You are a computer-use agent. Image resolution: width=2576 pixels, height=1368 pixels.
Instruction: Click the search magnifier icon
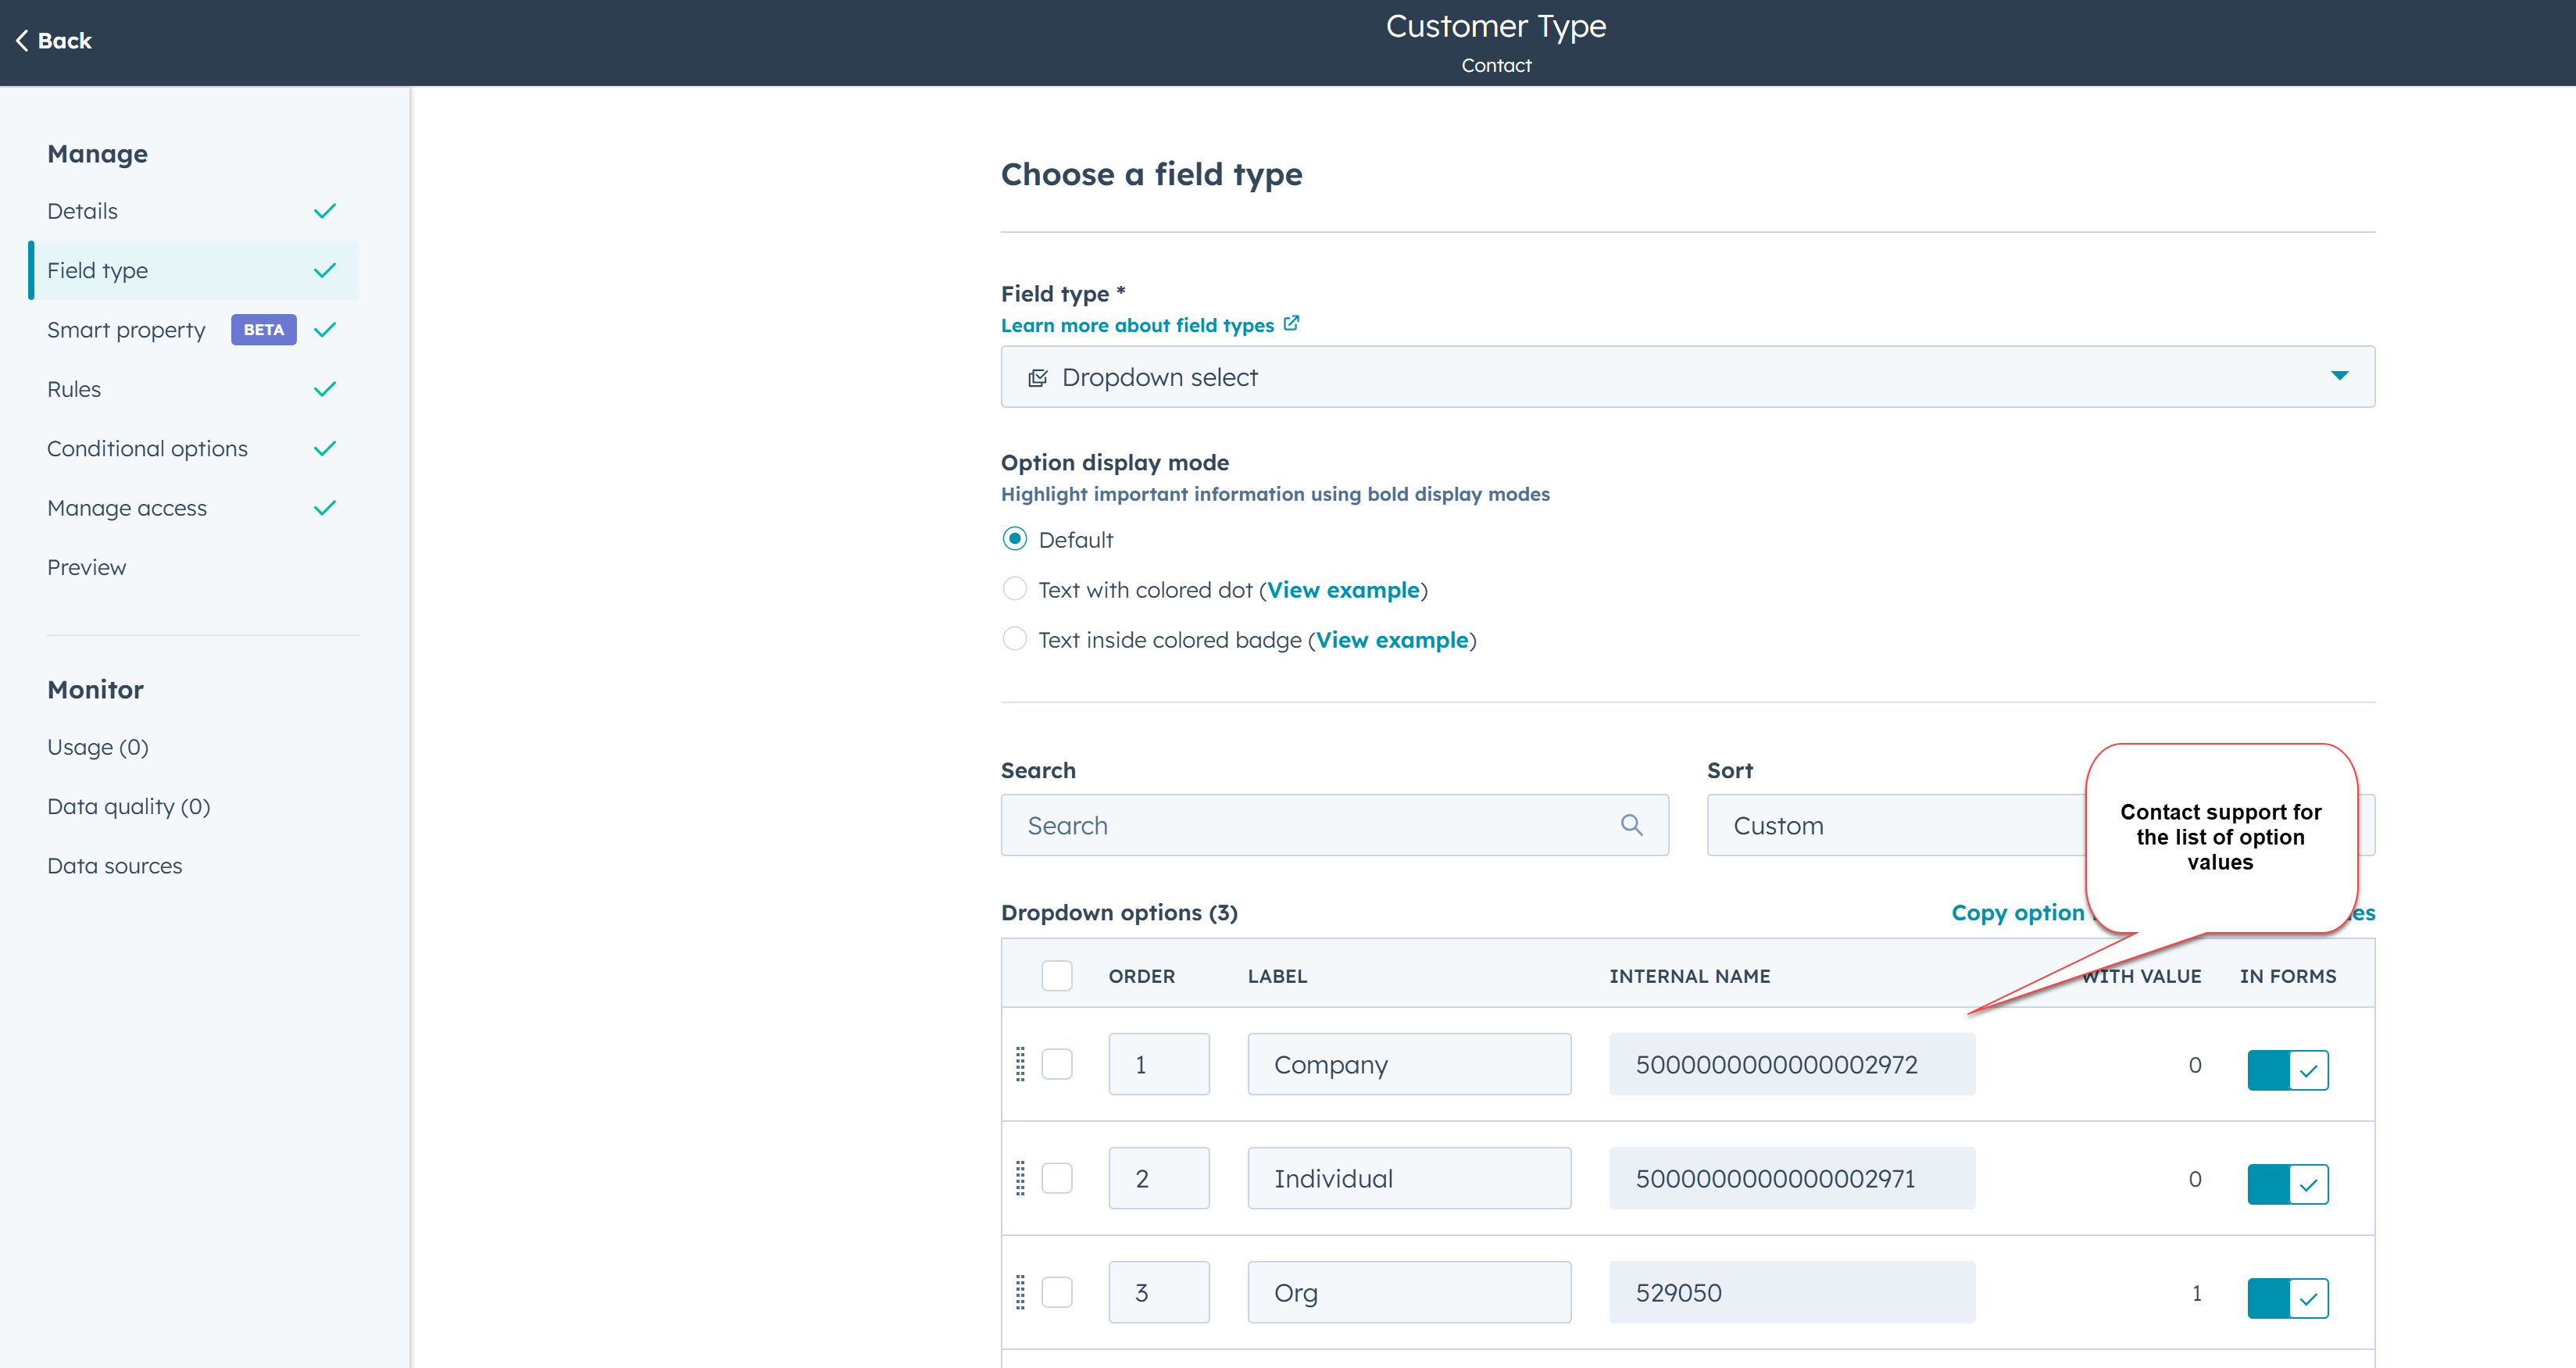point(1631,825)
